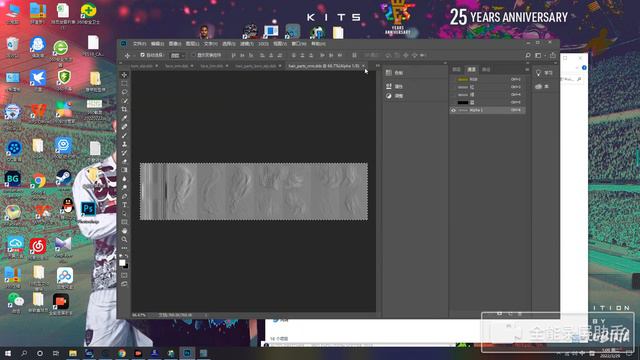Select the Clone Stamp tool
This screenshot has width=640, height=360.
tap(124, 144)
